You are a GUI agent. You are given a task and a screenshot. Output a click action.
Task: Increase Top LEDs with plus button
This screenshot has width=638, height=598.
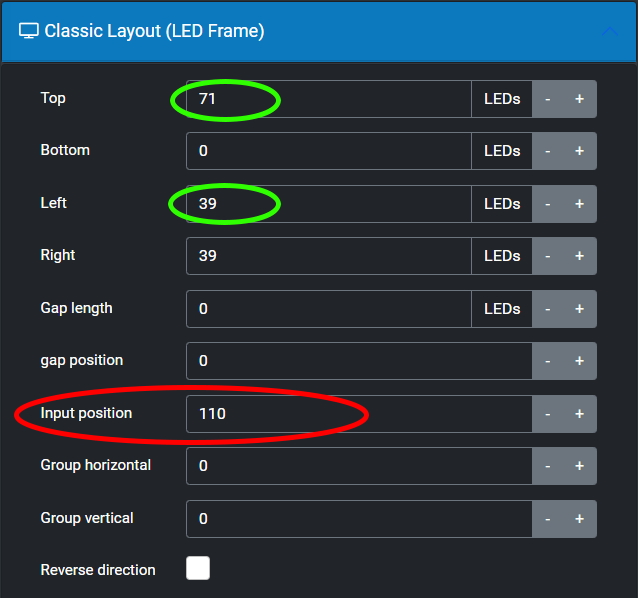coord(579,99)
